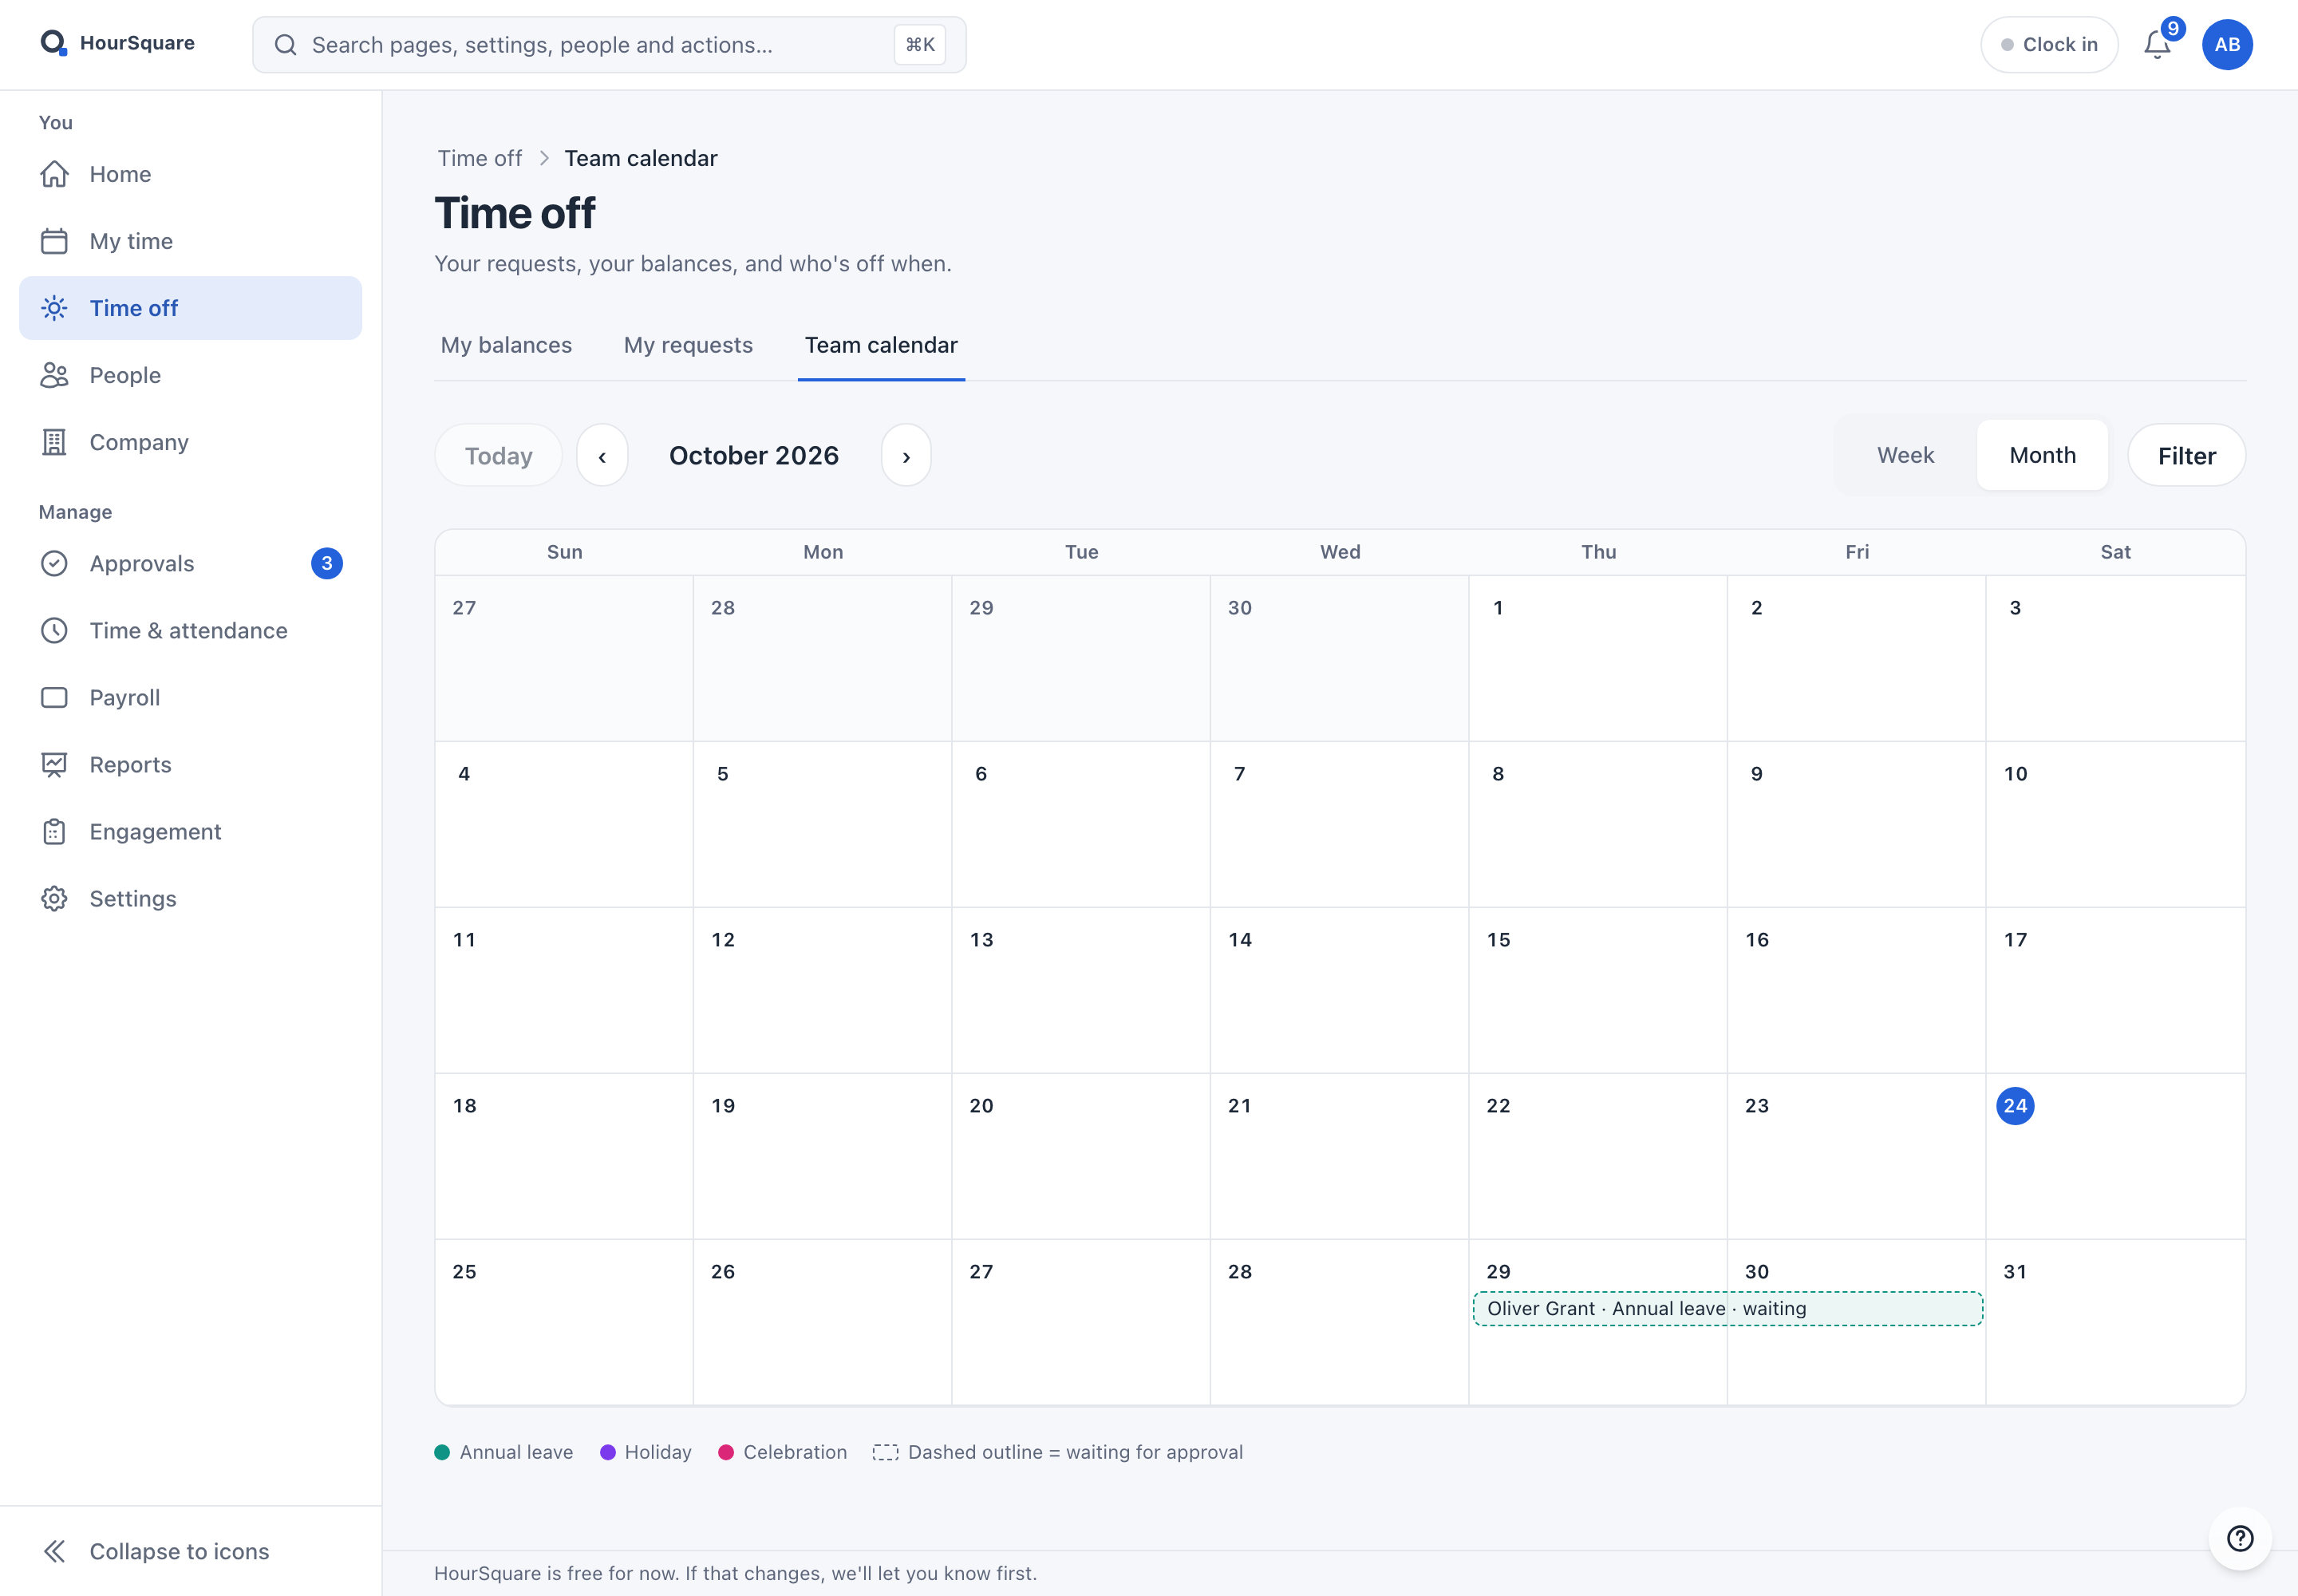Open My balances tab
This screenshot has width=2298, height=1596.
(506, 345)
